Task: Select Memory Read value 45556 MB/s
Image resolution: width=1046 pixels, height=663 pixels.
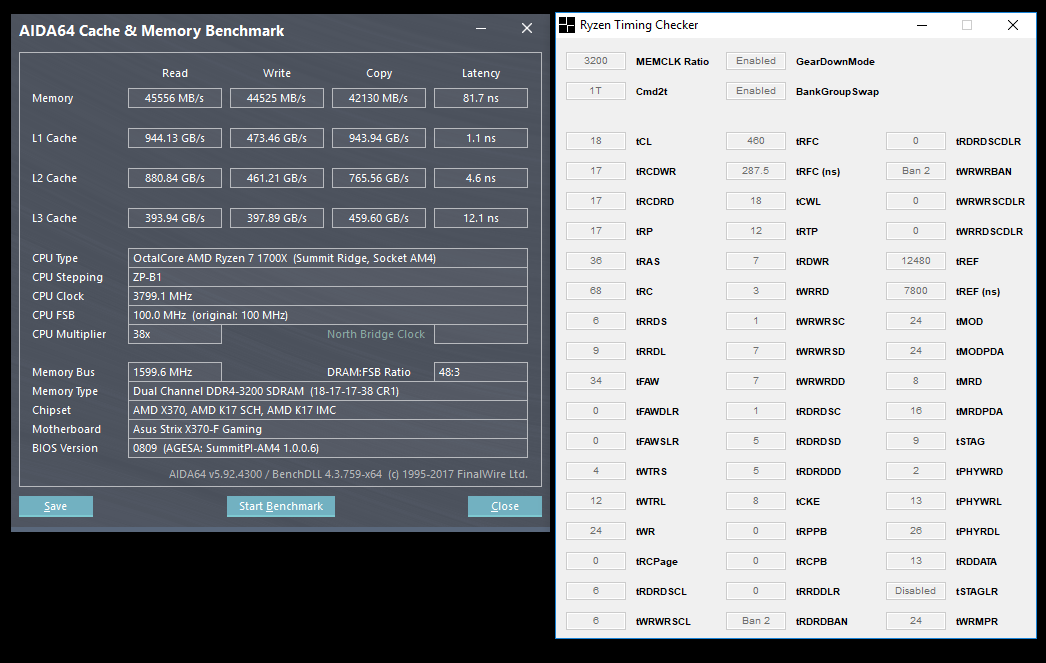Action: [x=175, y=98]
